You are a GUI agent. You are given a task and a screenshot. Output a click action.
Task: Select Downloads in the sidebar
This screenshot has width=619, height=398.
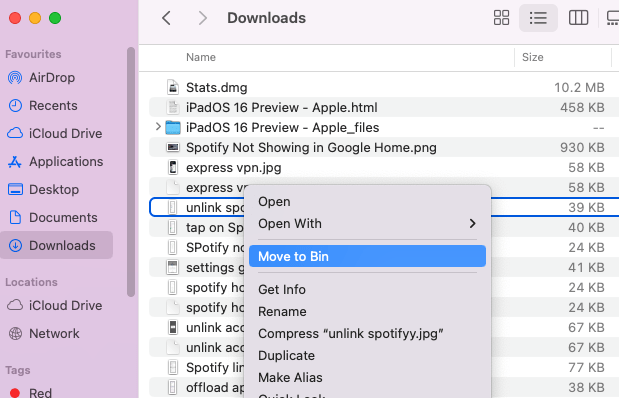coord(56,245)
